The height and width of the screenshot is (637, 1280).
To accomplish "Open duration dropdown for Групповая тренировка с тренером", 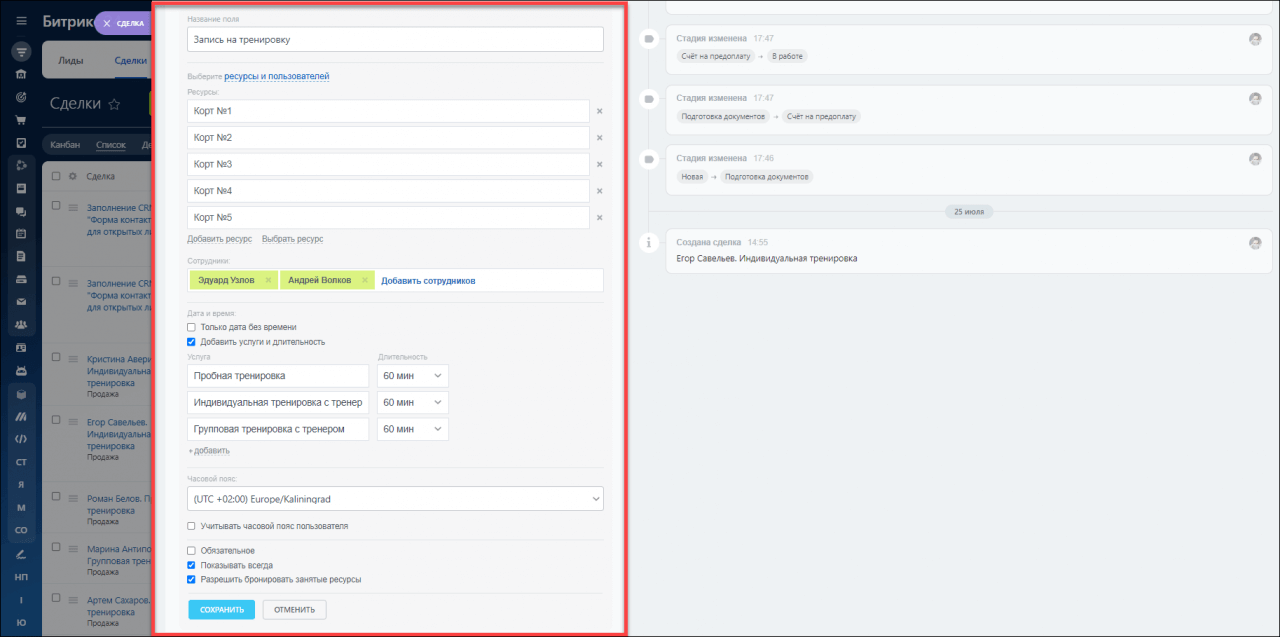I will (x=412, y=429).
